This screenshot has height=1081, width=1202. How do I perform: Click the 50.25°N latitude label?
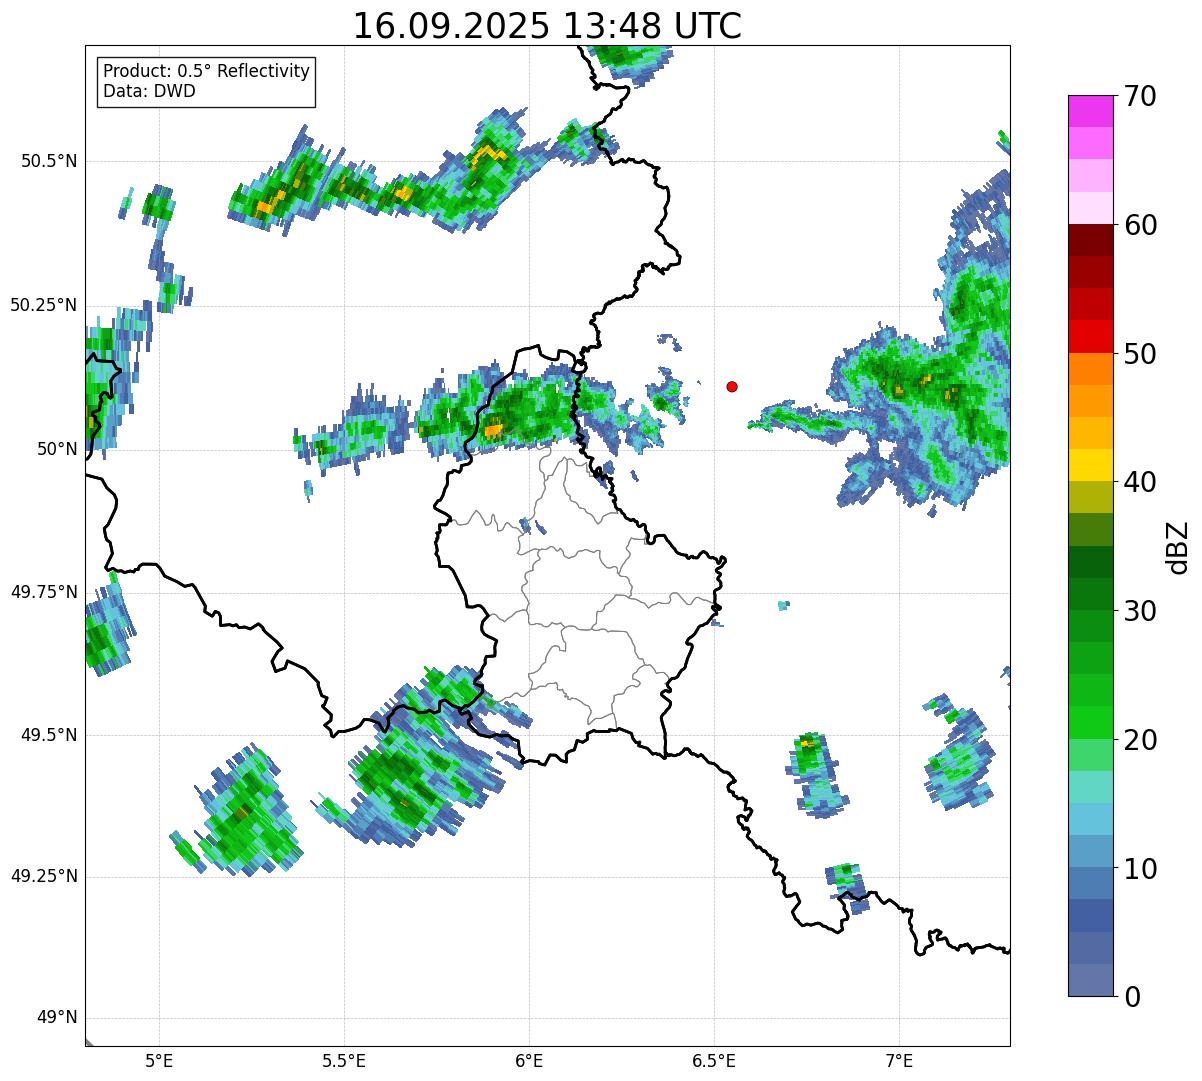pyautogui.click(x=43, y=305)
